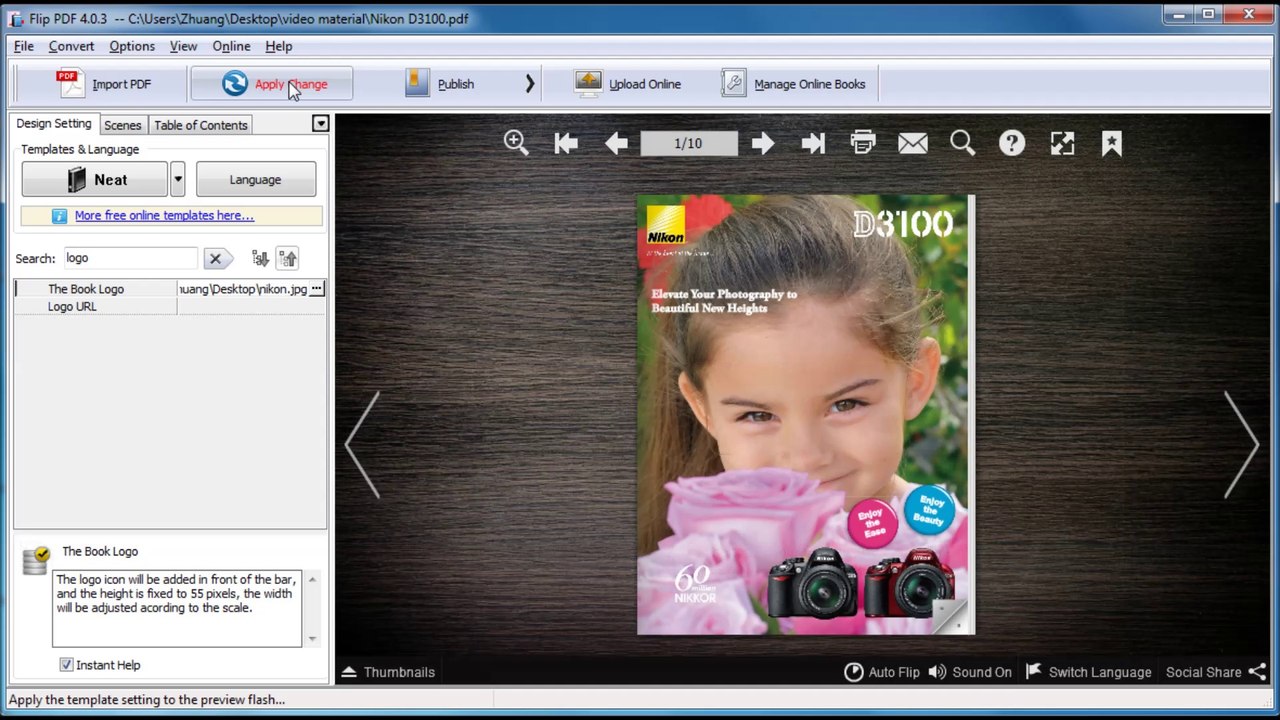Jump to first page icon
This screenshot has width=1280, height=720.
pyautogui.click(x=566, y=143)
